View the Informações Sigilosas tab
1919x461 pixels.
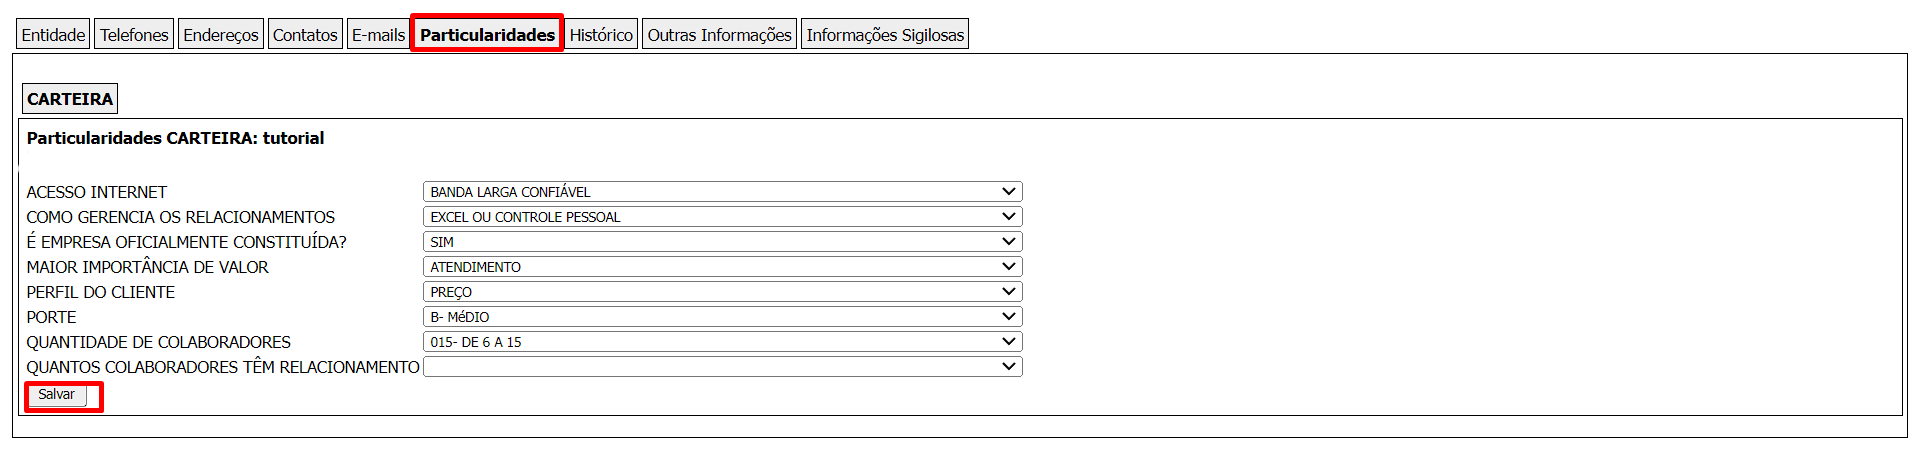[x=885, y=35]
